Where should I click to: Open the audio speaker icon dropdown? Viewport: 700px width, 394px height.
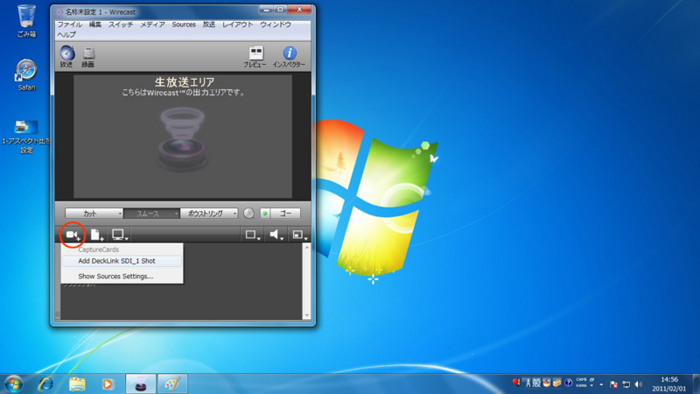click(x=276, y=235)
